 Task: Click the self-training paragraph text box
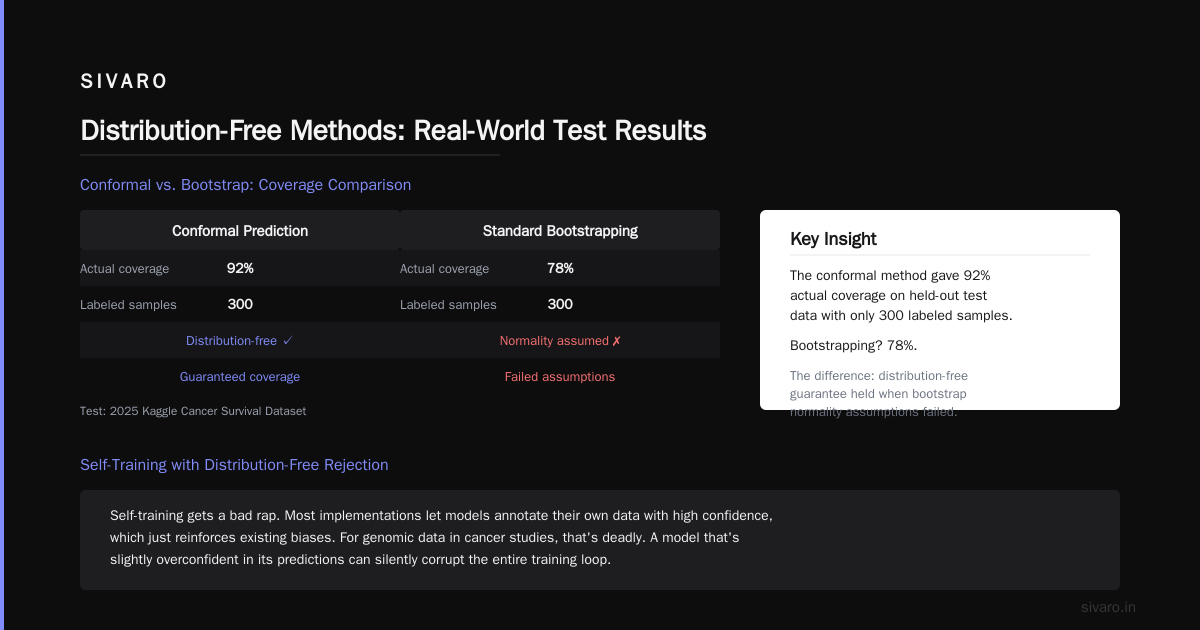pos(600,540)
